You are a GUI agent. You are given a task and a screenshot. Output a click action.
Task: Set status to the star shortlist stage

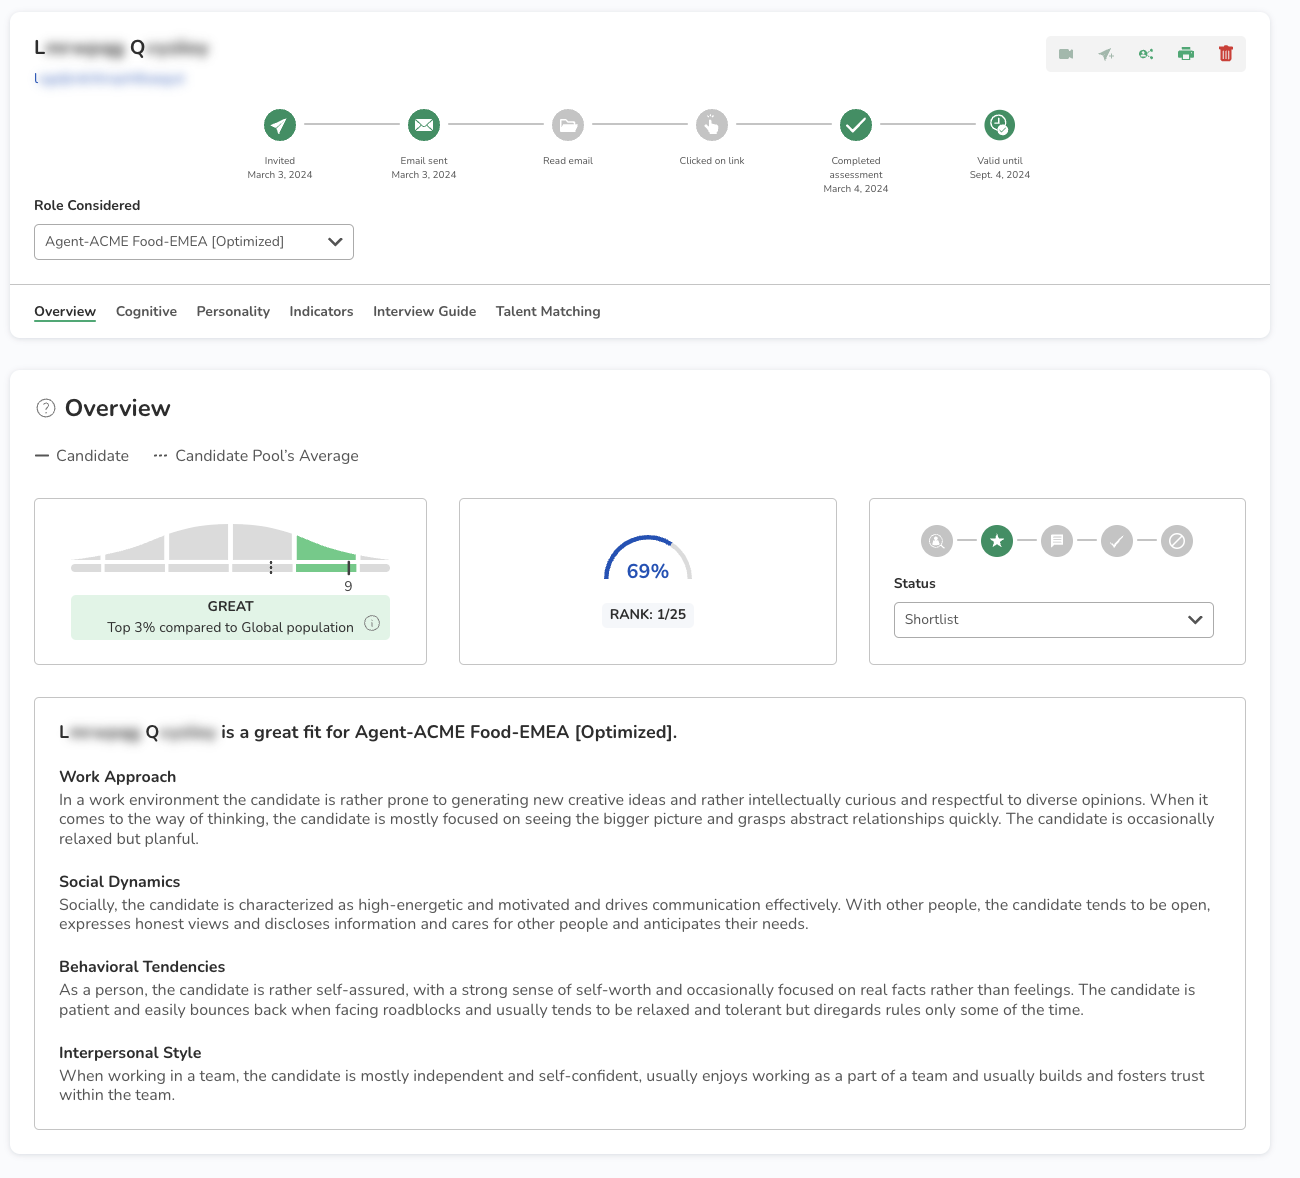tap(997, 541)
